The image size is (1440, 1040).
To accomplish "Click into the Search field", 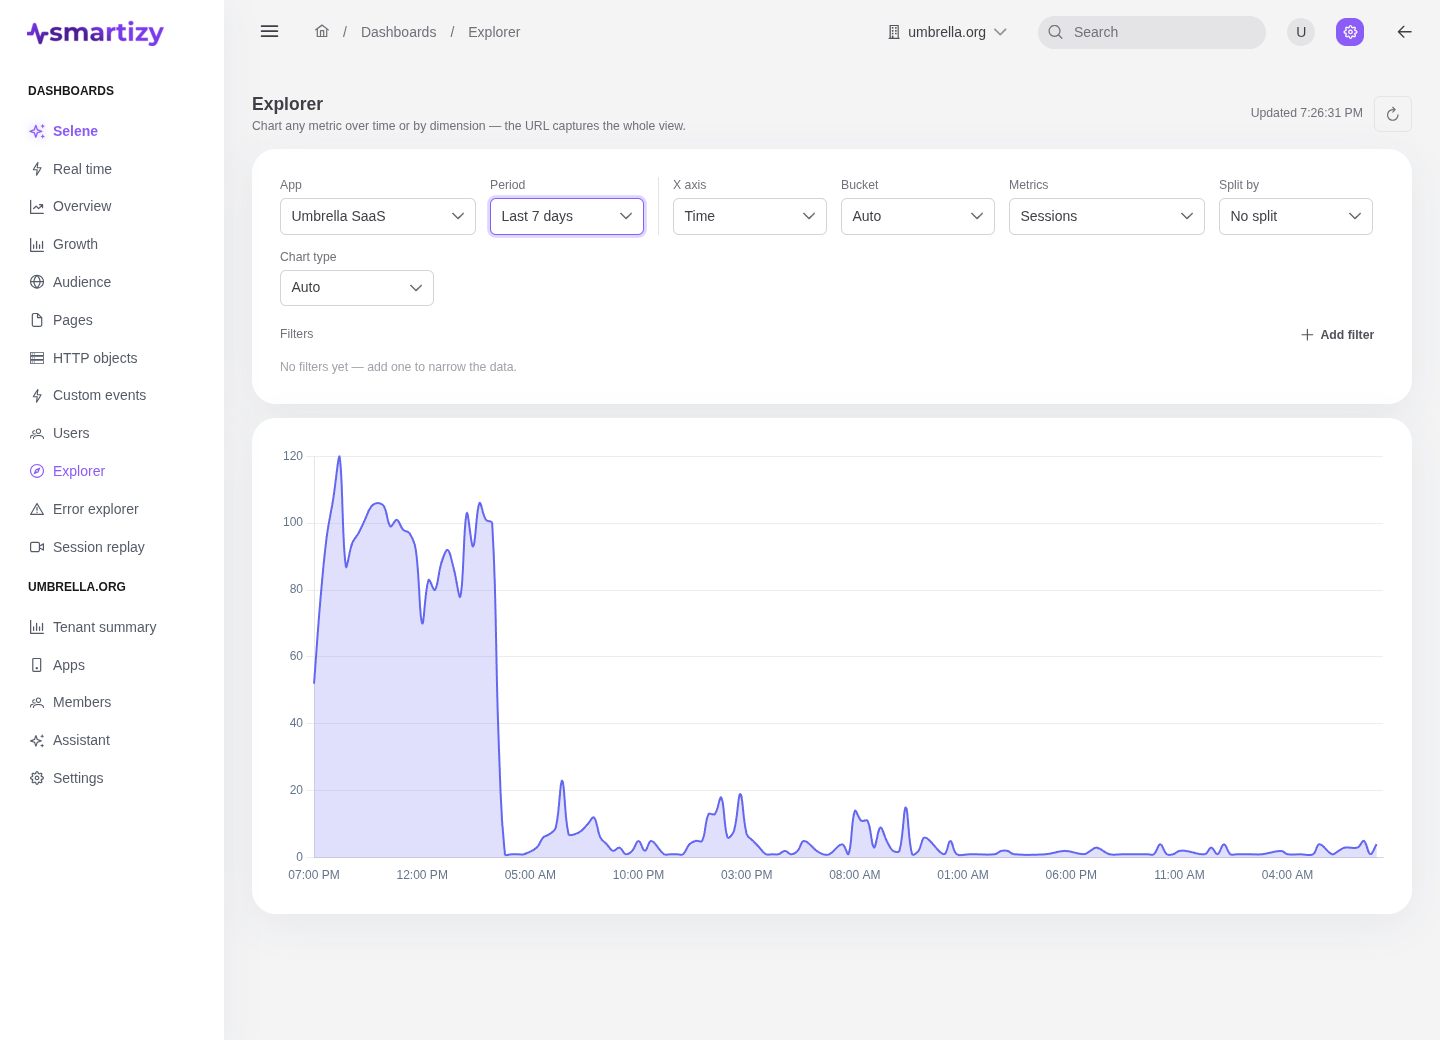I will pyautogui.click(x=1152, y=32).
